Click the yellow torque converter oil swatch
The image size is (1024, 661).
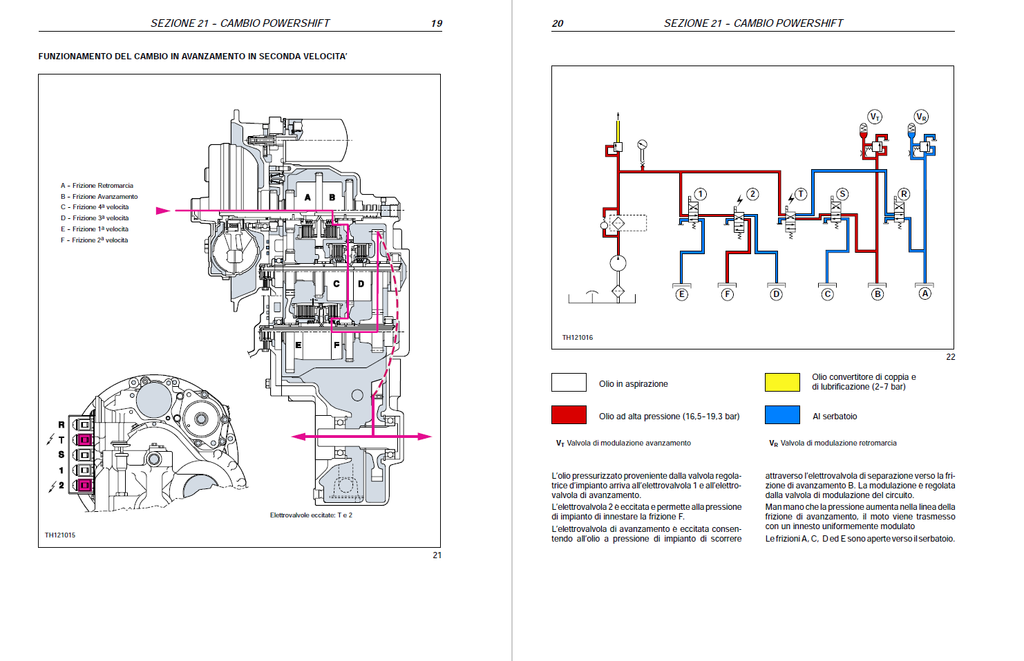[x=782, y=383]
